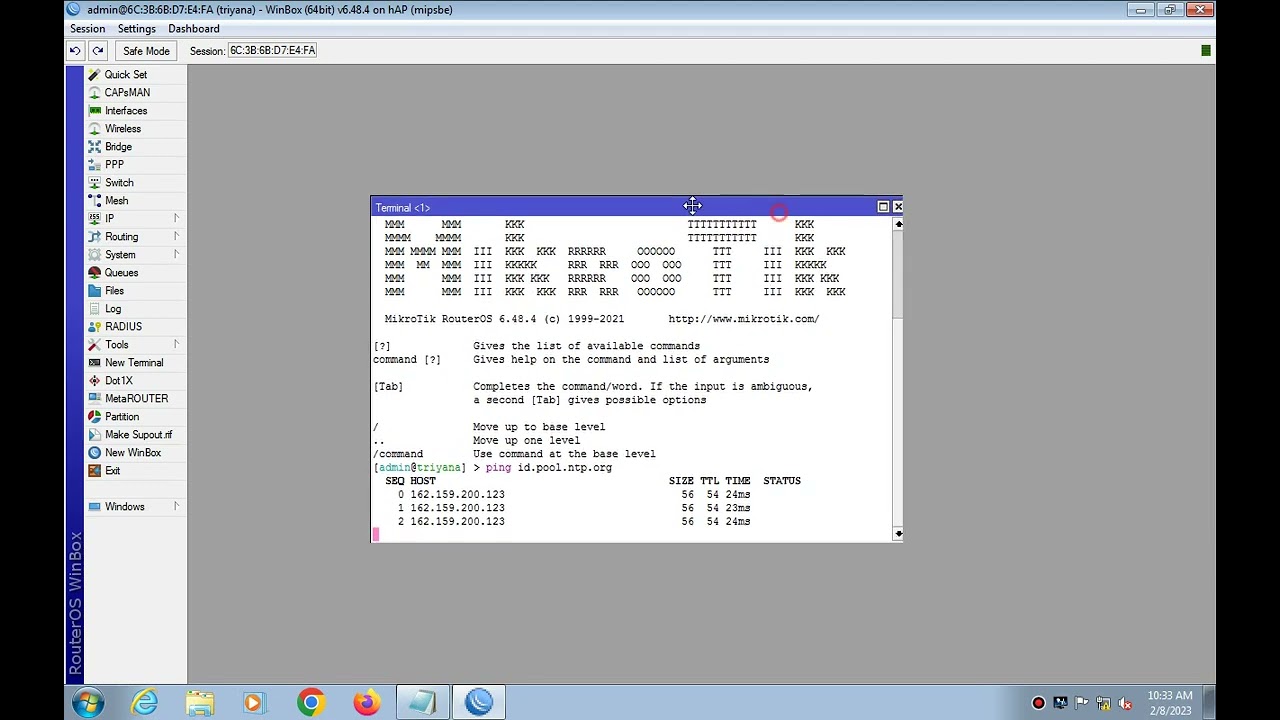Image resolution: width=1280 pixels, height=720 pixels.
Task: Open the Bridge menu icon
Action: (x=94, y=147)
